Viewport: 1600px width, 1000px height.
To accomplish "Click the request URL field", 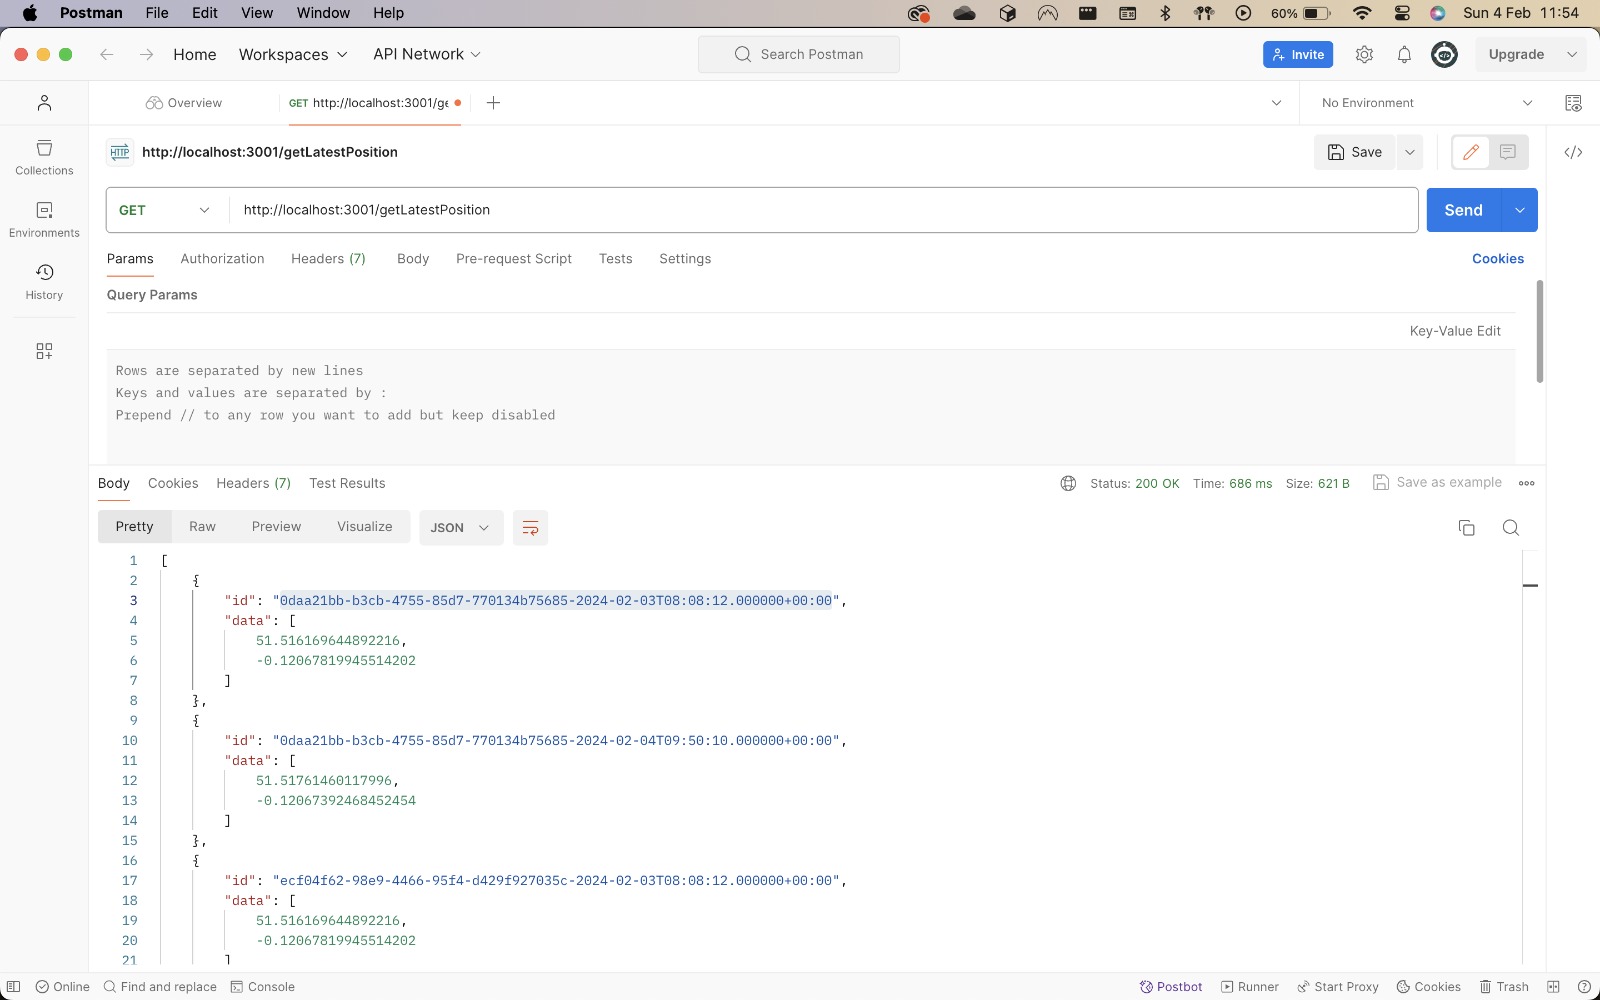I will click(823, 210).
